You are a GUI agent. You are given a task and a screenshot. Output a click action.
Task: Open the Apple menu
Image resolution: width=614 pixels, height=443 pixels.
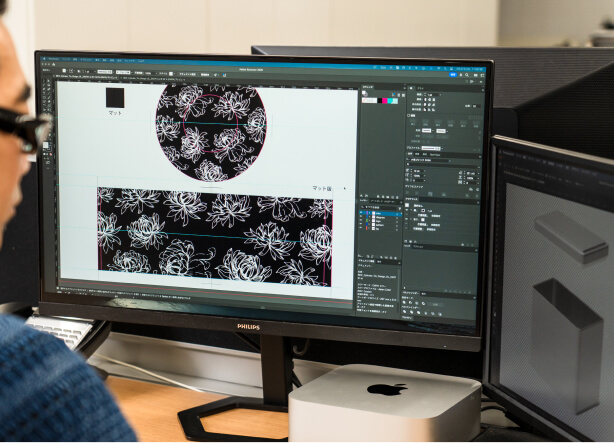(44, 59)
